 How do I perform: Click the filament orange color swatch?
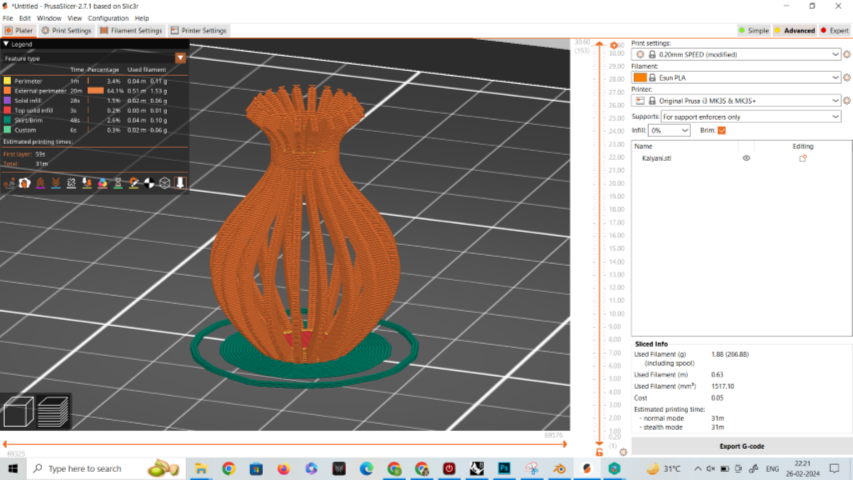[x=640, y=78]
